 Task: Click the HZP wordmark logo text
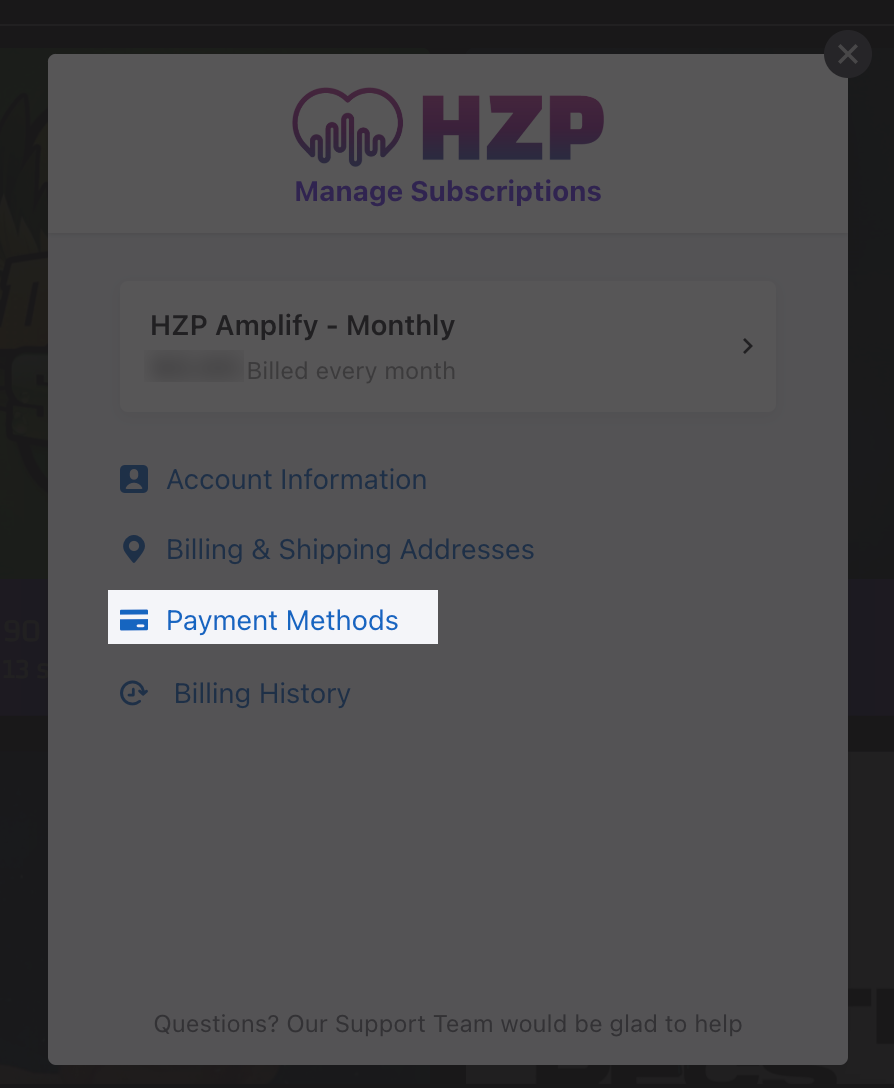[513, 128]
